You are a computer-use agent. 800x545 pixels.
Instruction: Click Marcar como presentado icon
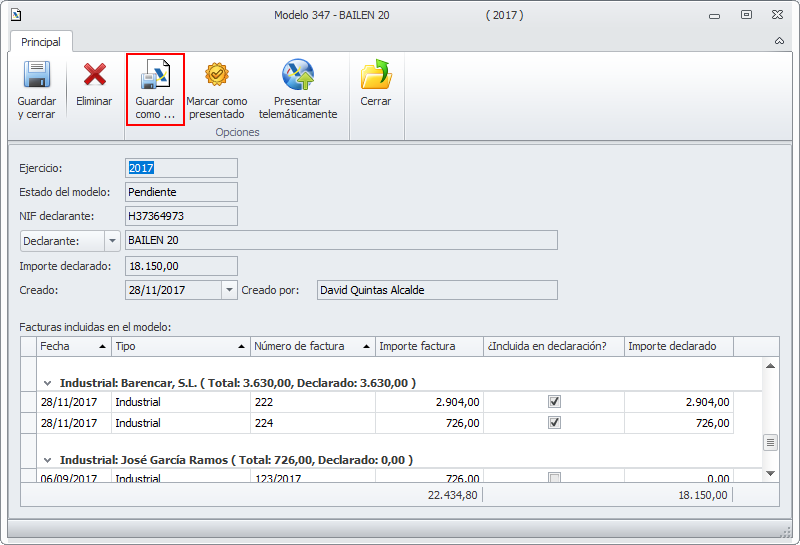point(217,76)
